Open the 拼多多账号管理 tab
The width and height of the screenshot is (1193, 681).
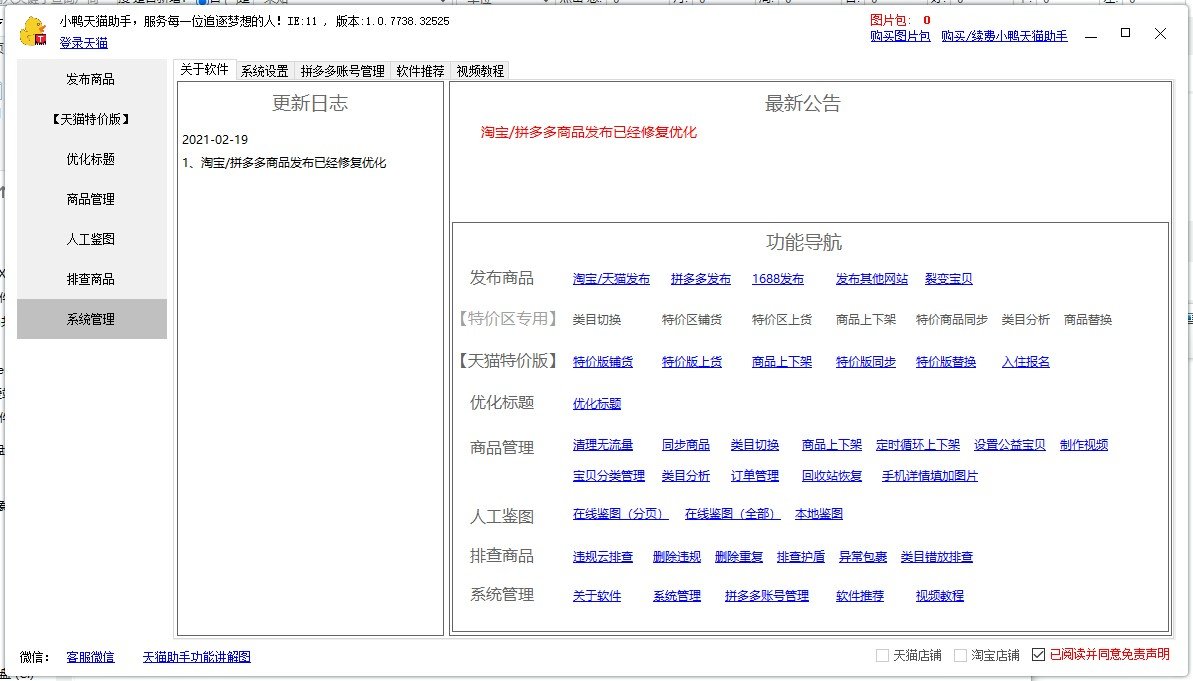[x=342, y=71]
